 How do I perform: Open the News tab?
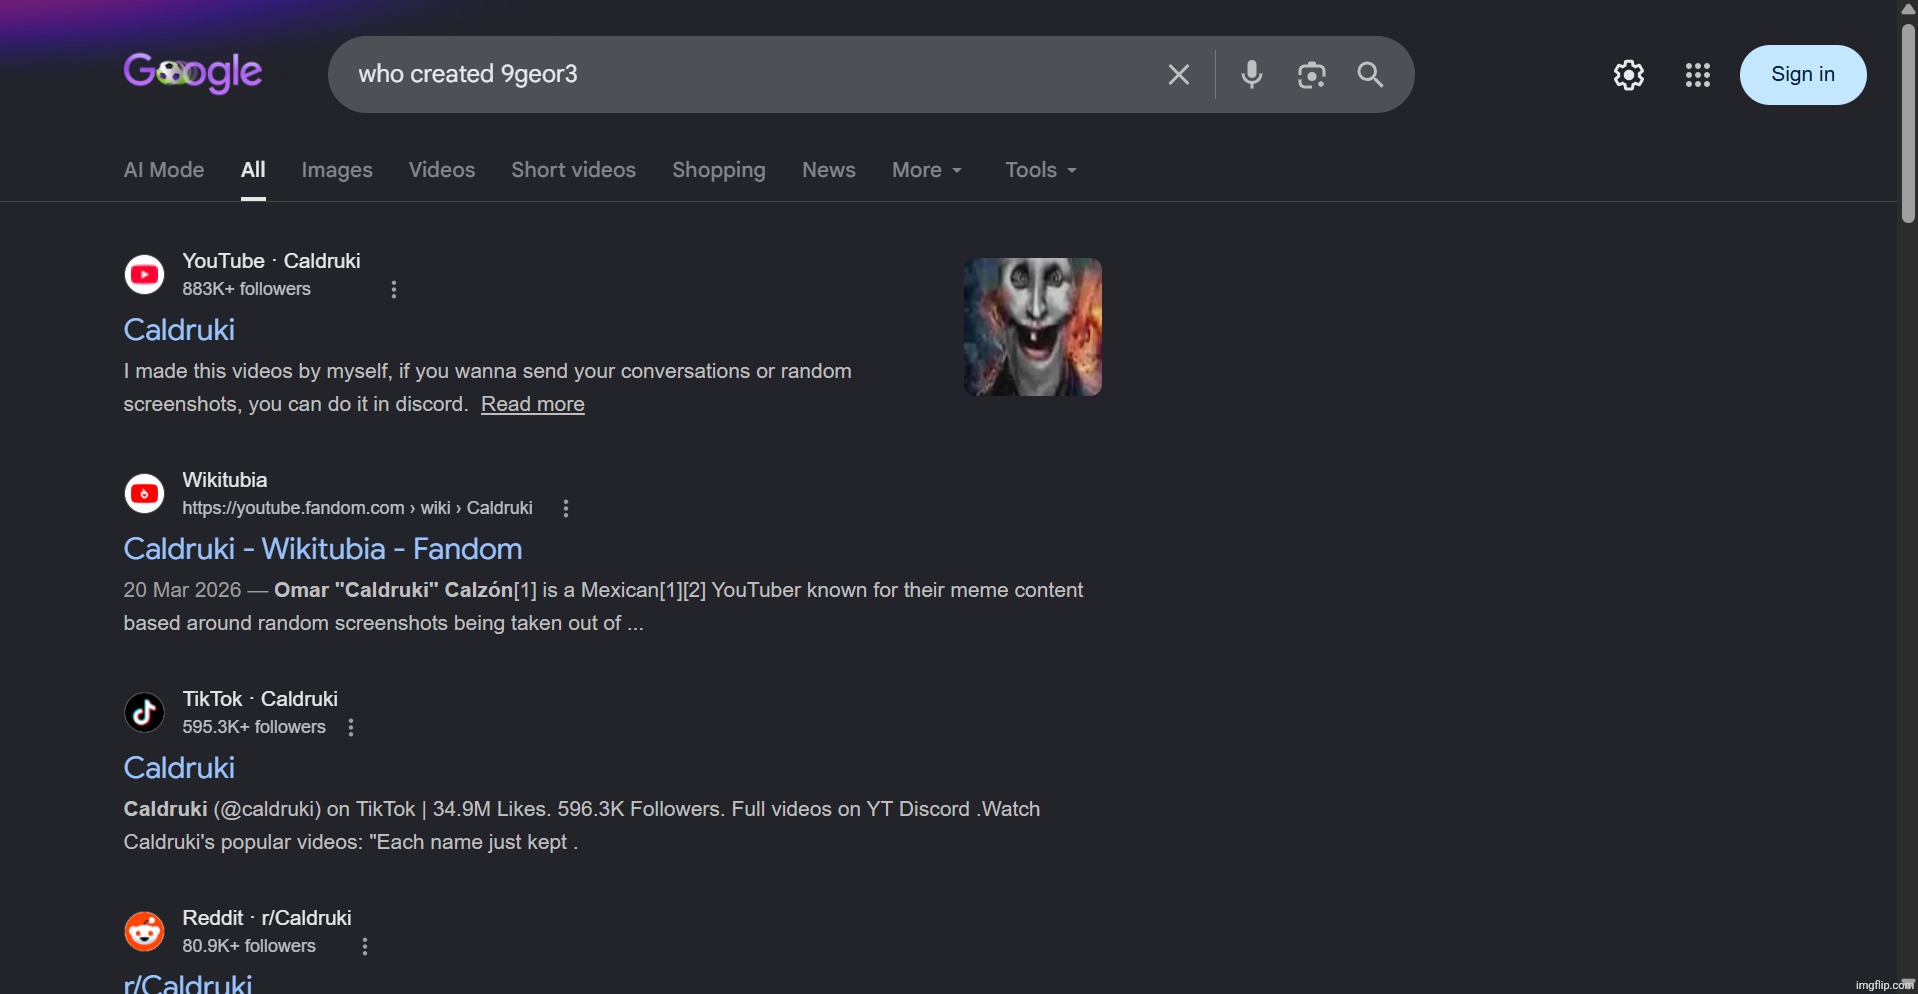pyautogui.click(x=829, y=170)
